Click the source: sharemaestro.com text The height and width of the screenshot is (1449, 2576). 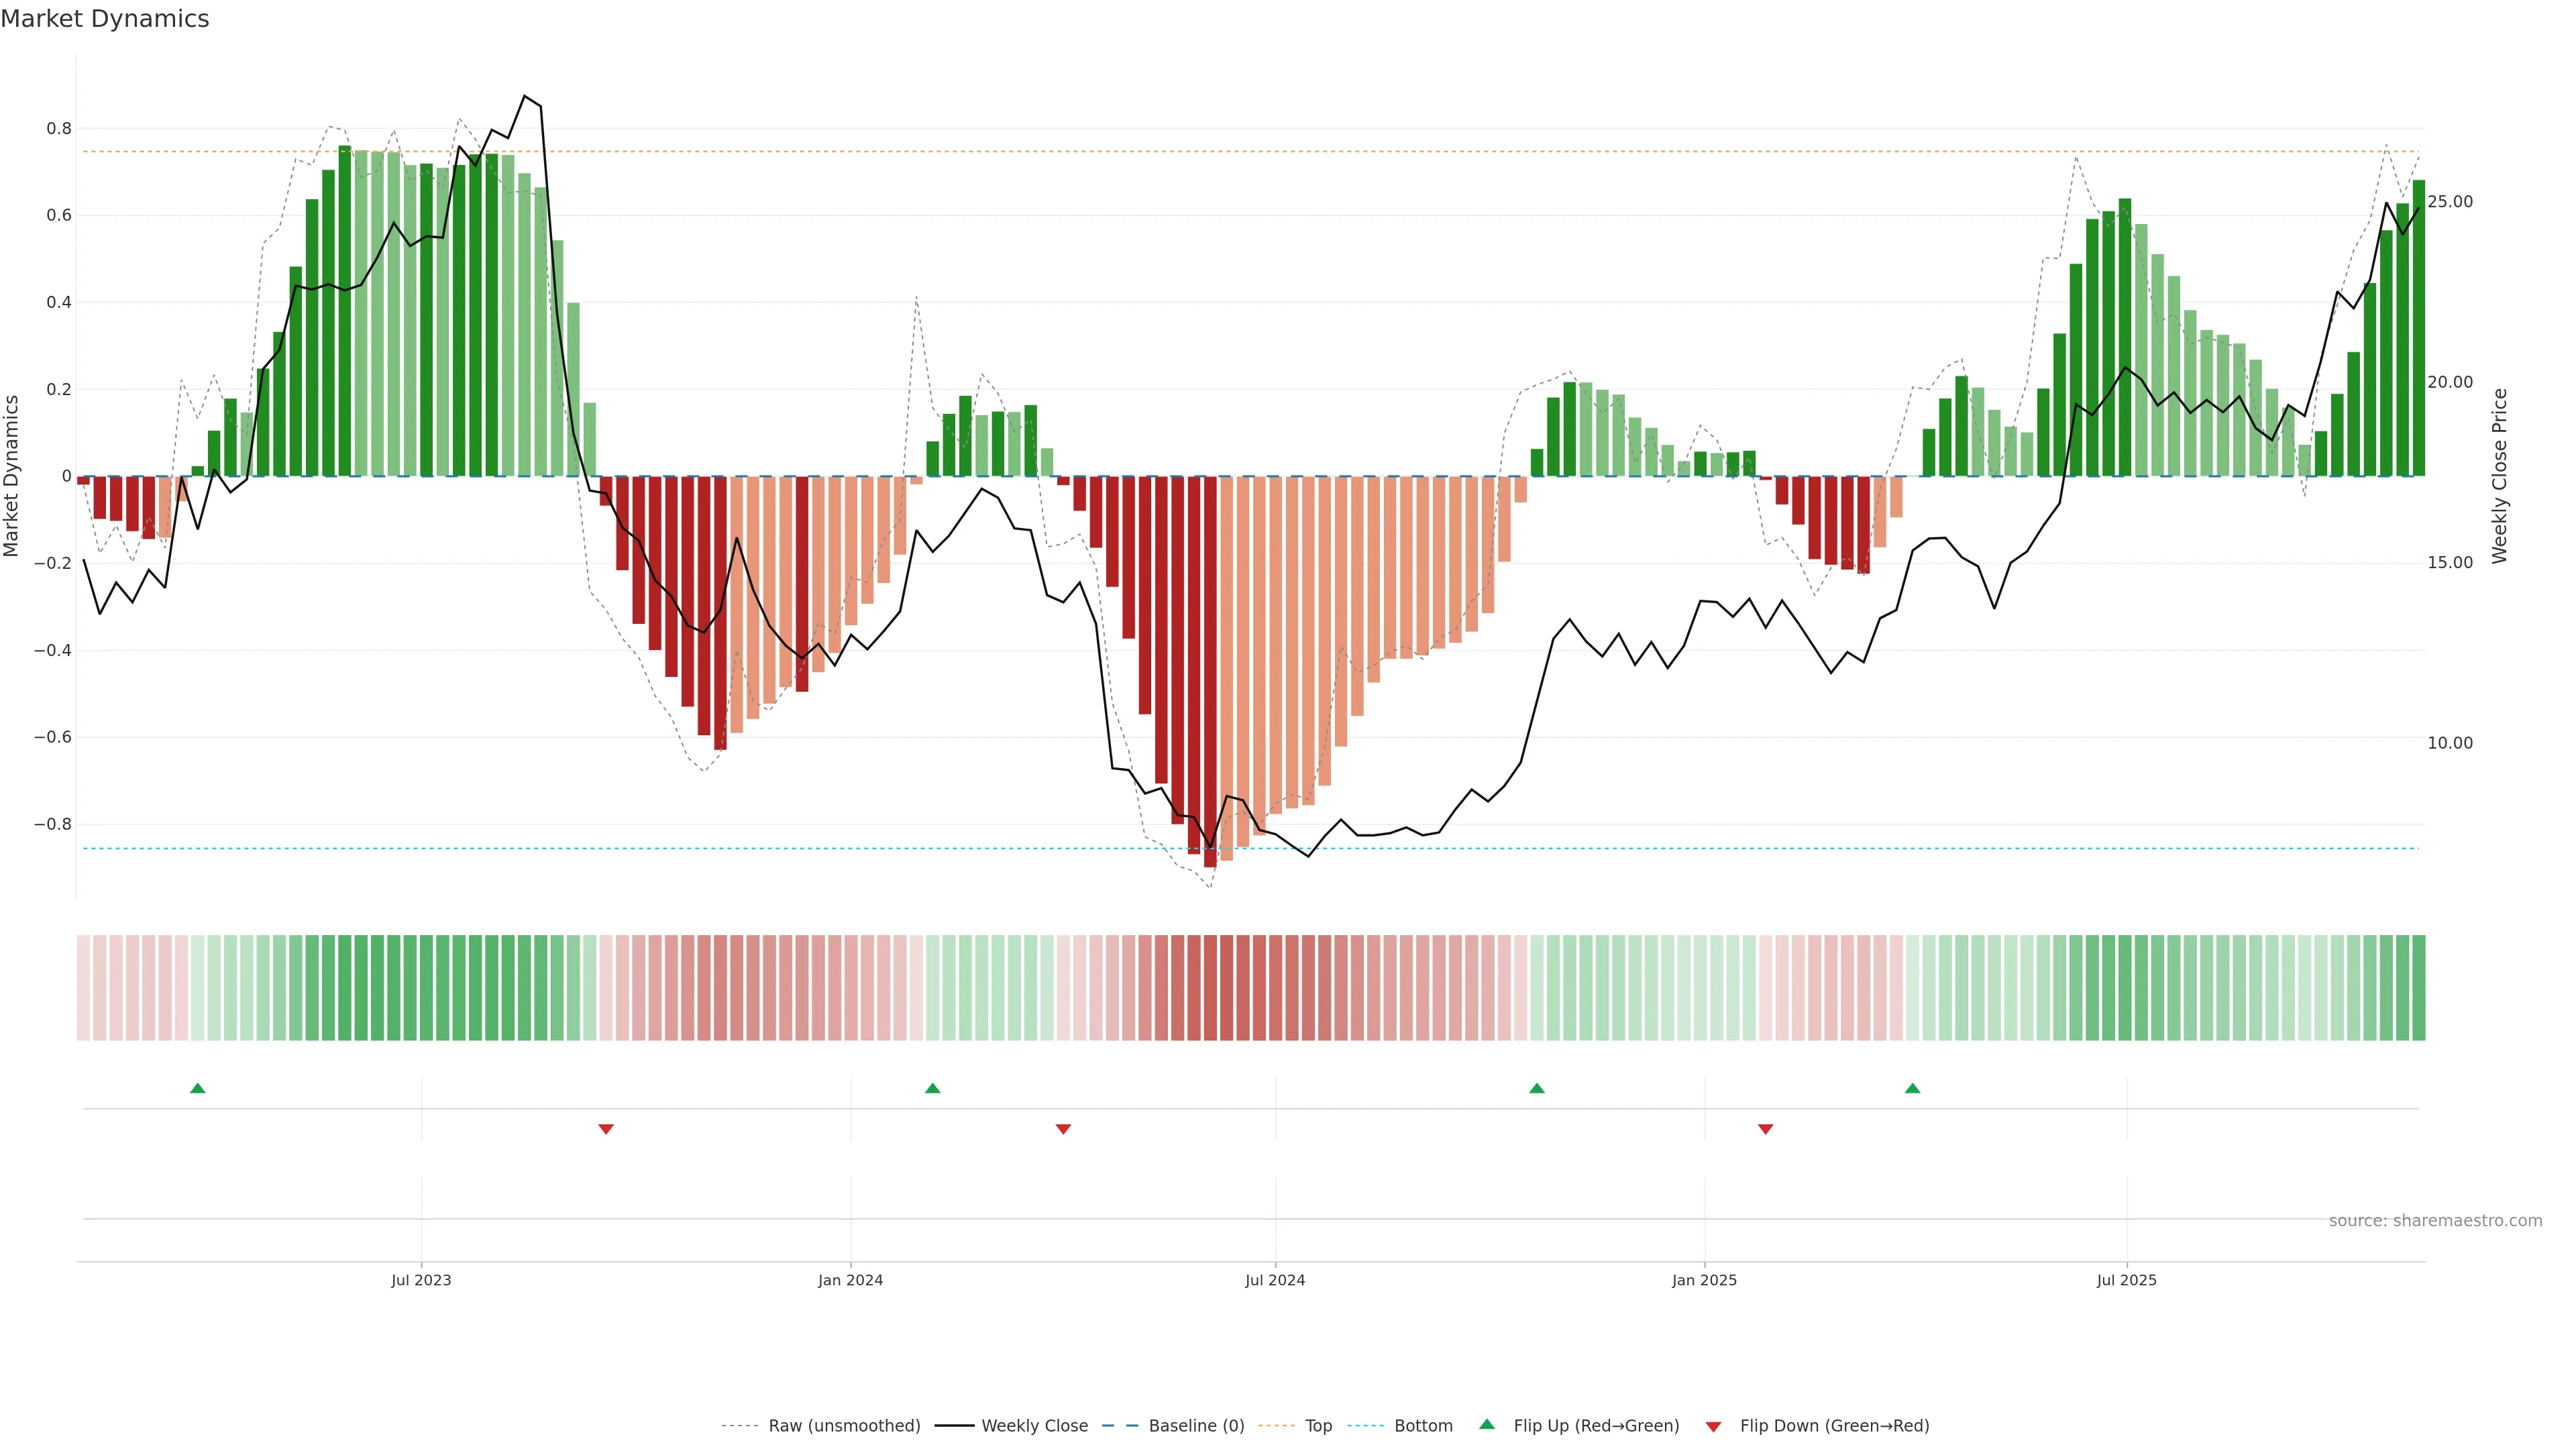pyautogui.click(x=2435, y=1221)
